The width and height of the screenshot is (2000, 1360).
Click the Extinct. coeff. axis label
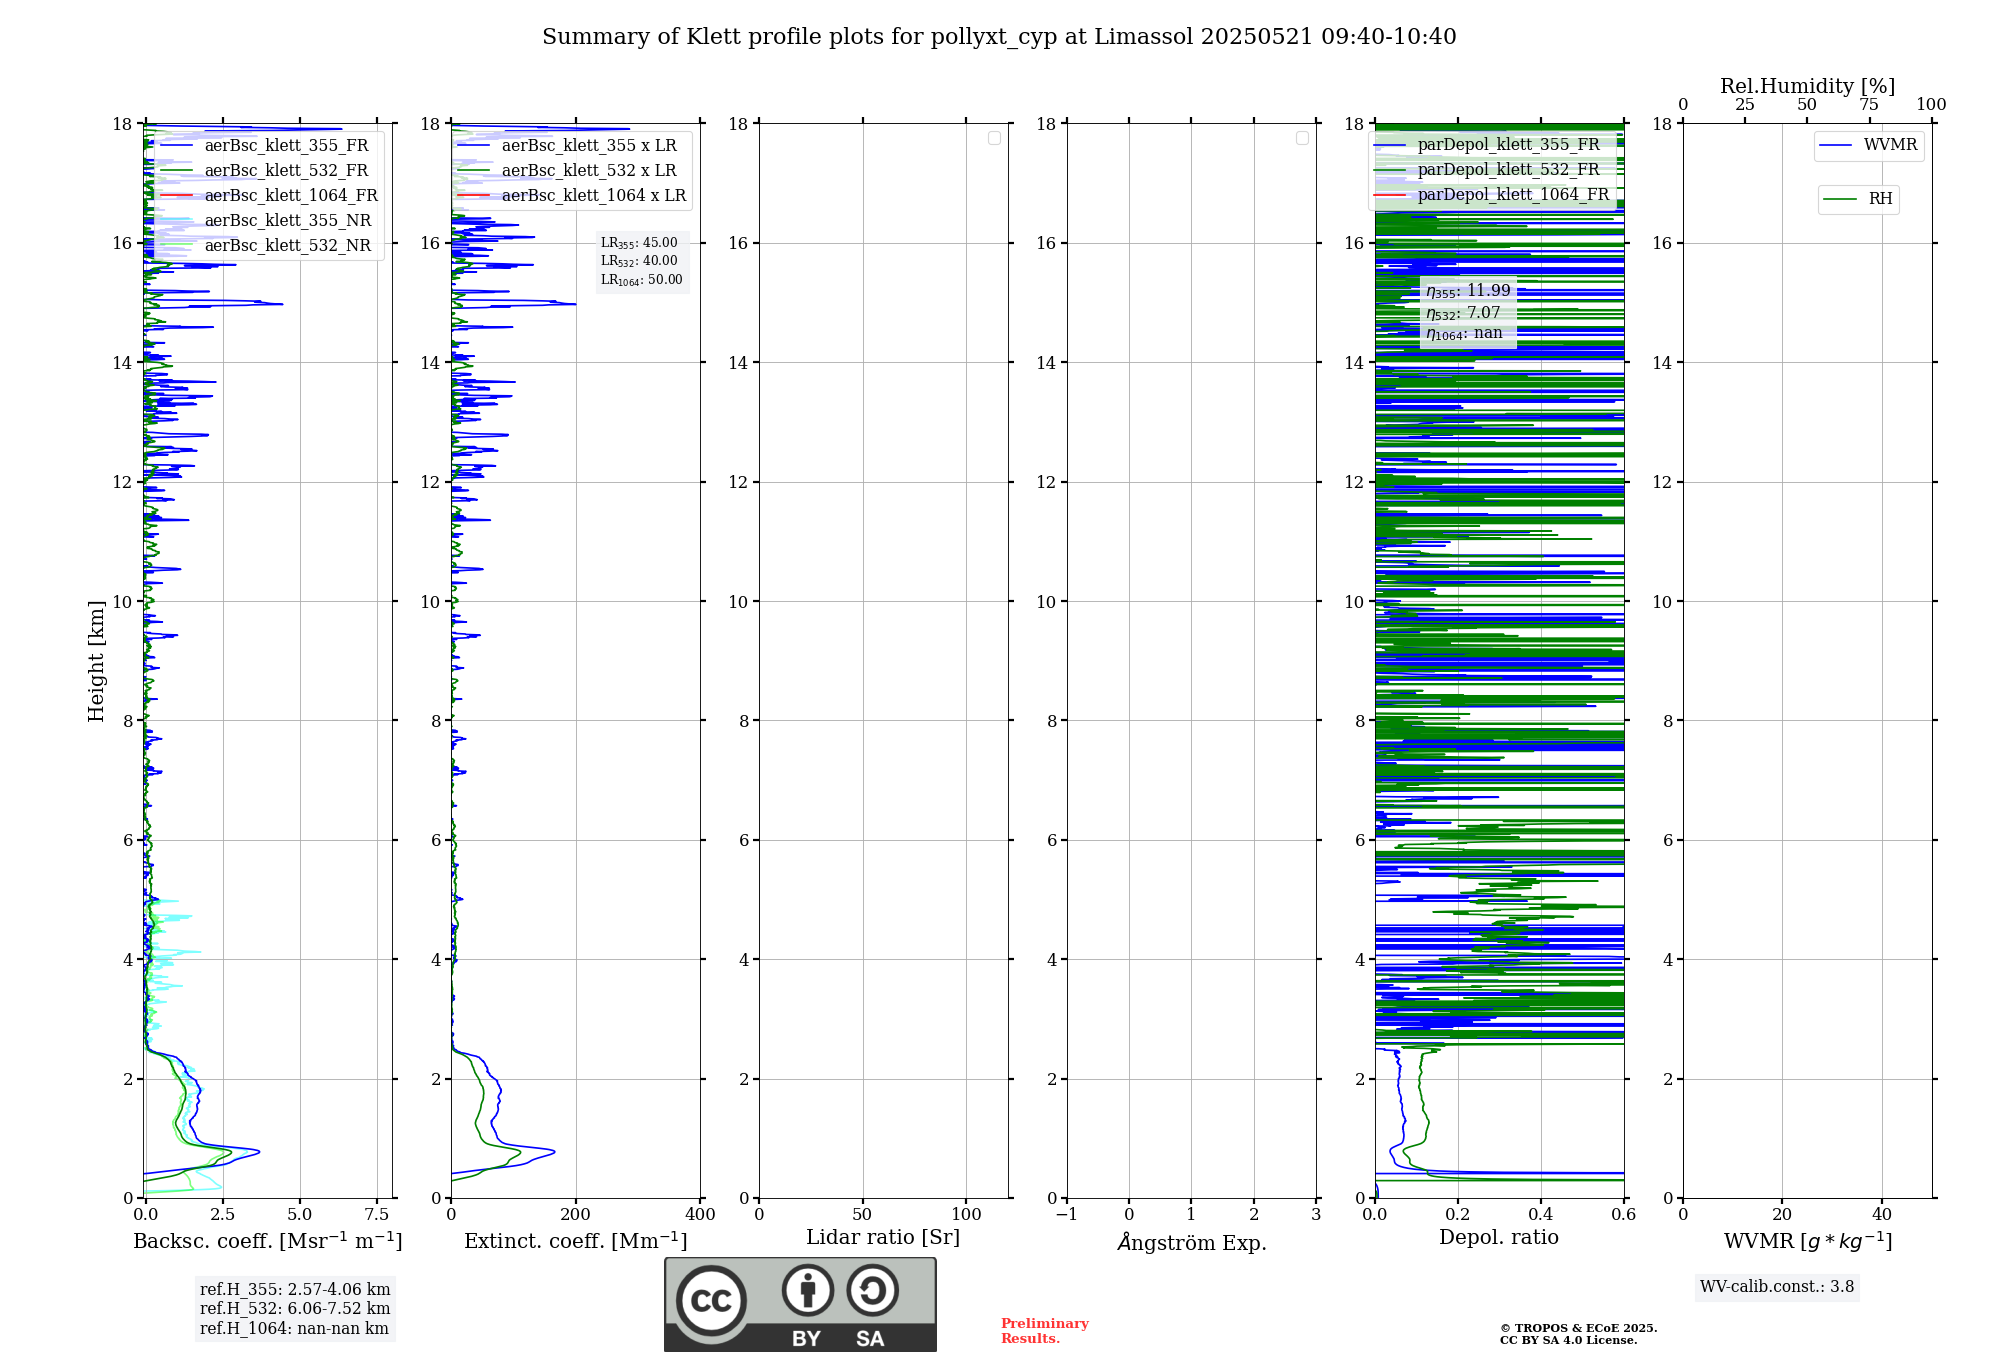click(x=576, y=1241)
